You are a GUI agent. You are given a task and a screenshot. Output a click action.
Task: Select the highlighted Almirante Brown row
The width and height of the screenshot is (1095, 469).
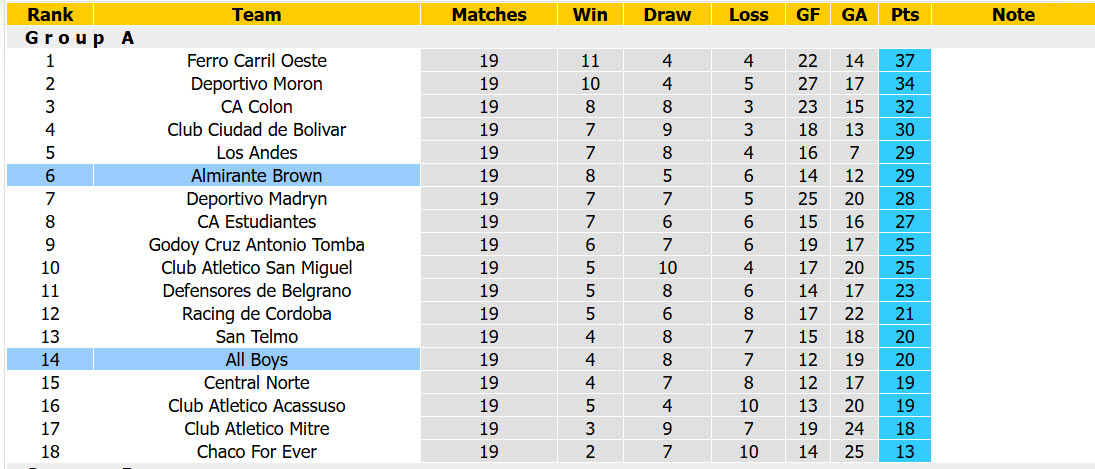coord(469,175)
